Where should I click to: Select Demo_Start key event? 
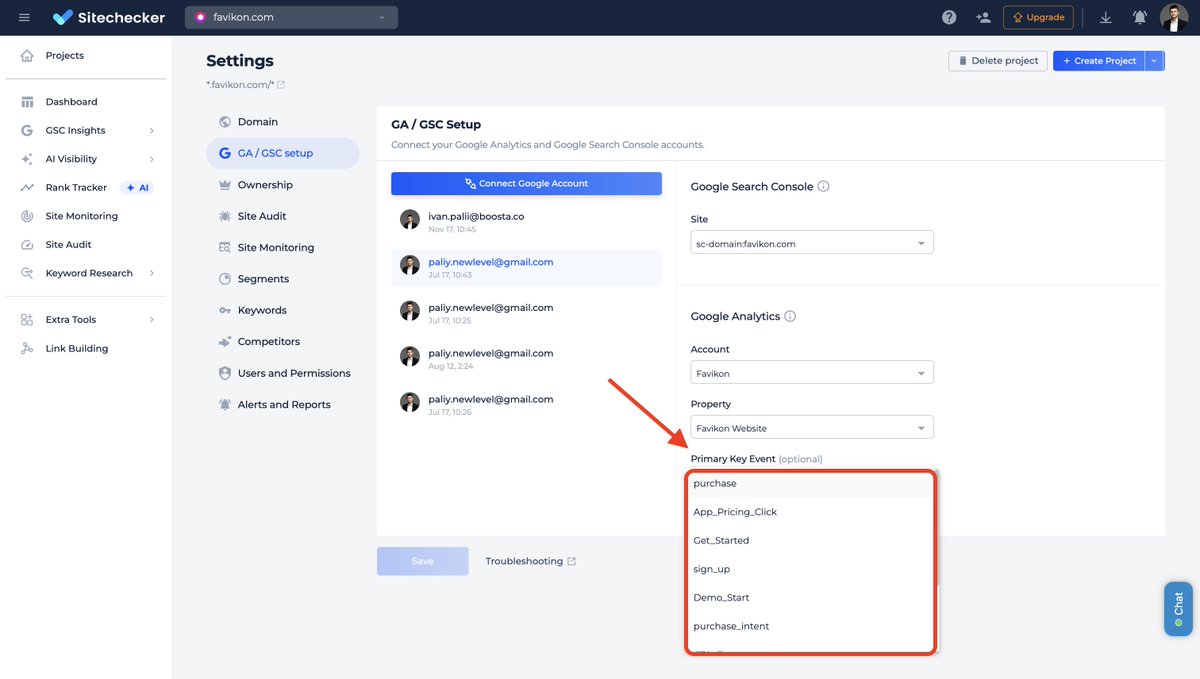coord(811,597)
